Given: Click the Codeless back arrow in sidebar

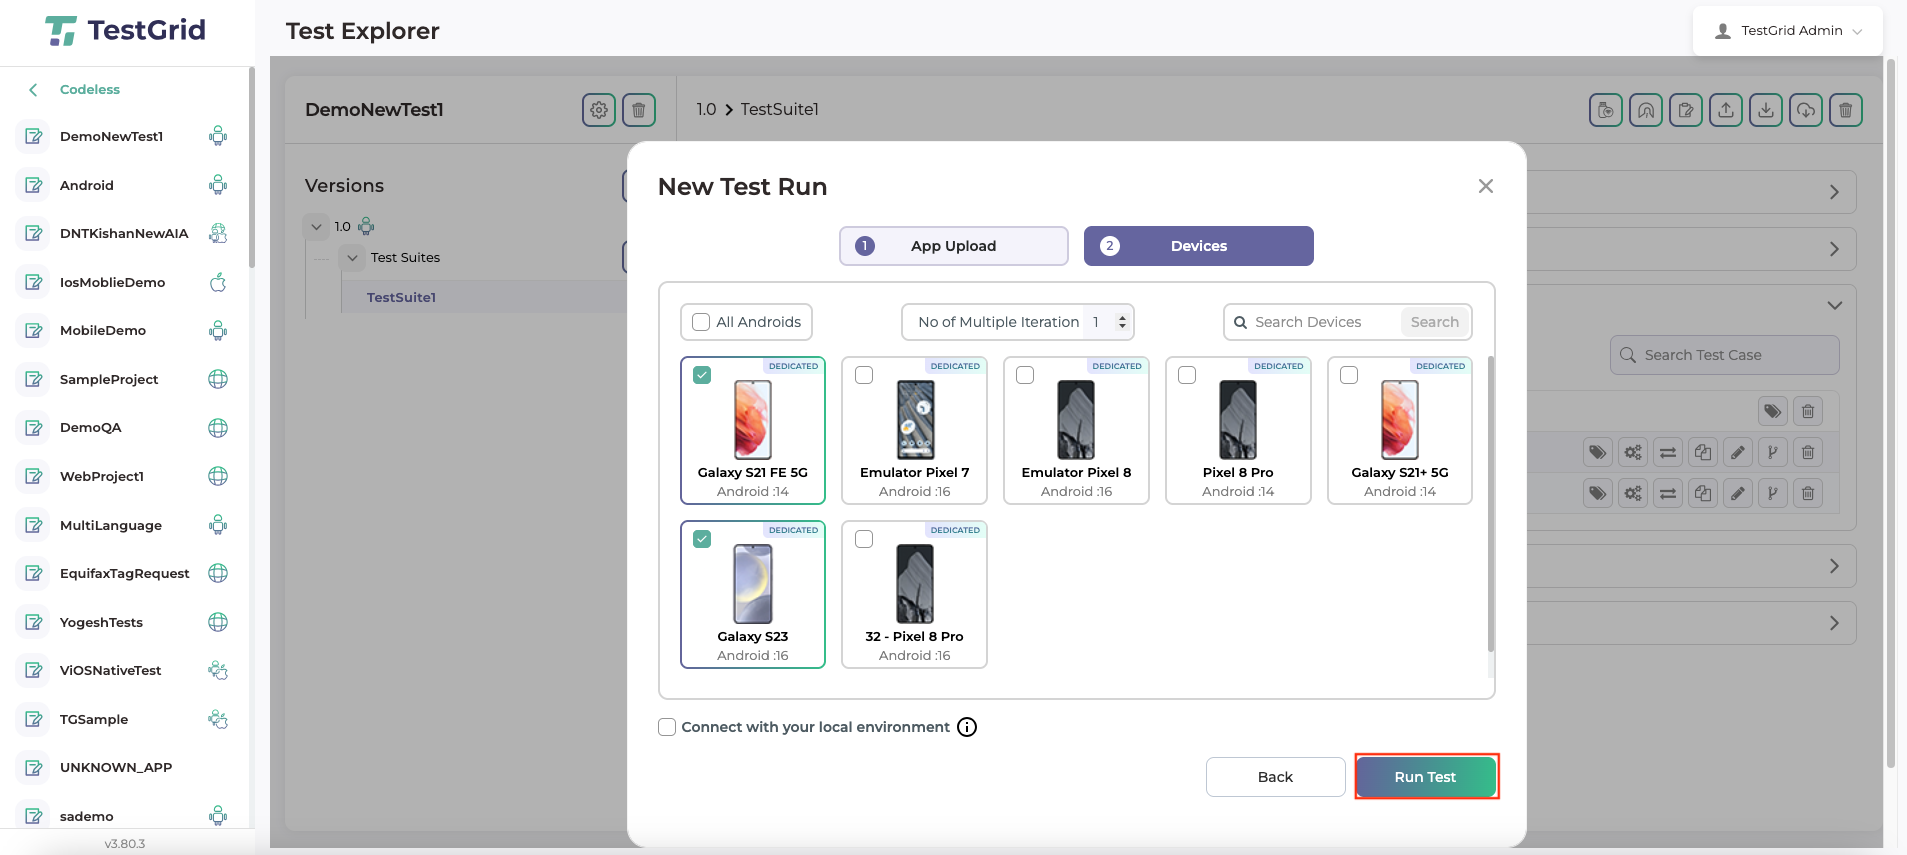Looking at the screenshot, I should [x=34, y=90].
